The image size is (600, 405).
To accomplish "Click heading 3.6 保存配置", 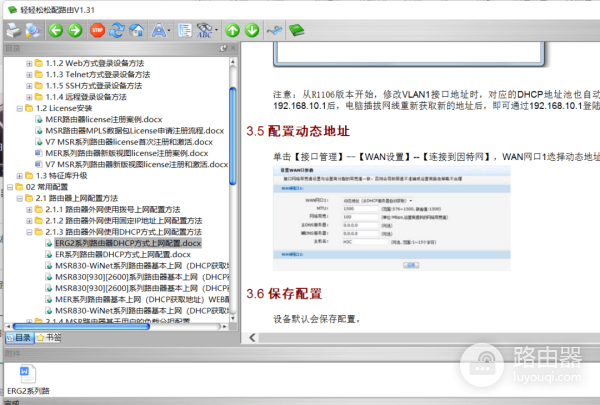I will pos(284,294).
